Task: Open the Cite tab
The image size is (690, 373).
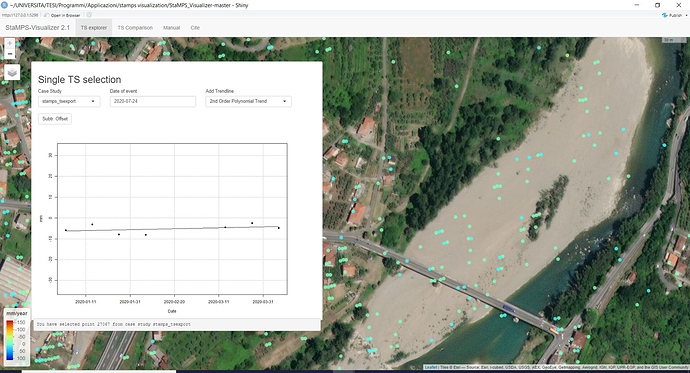Action: click(x=195, y=28)
